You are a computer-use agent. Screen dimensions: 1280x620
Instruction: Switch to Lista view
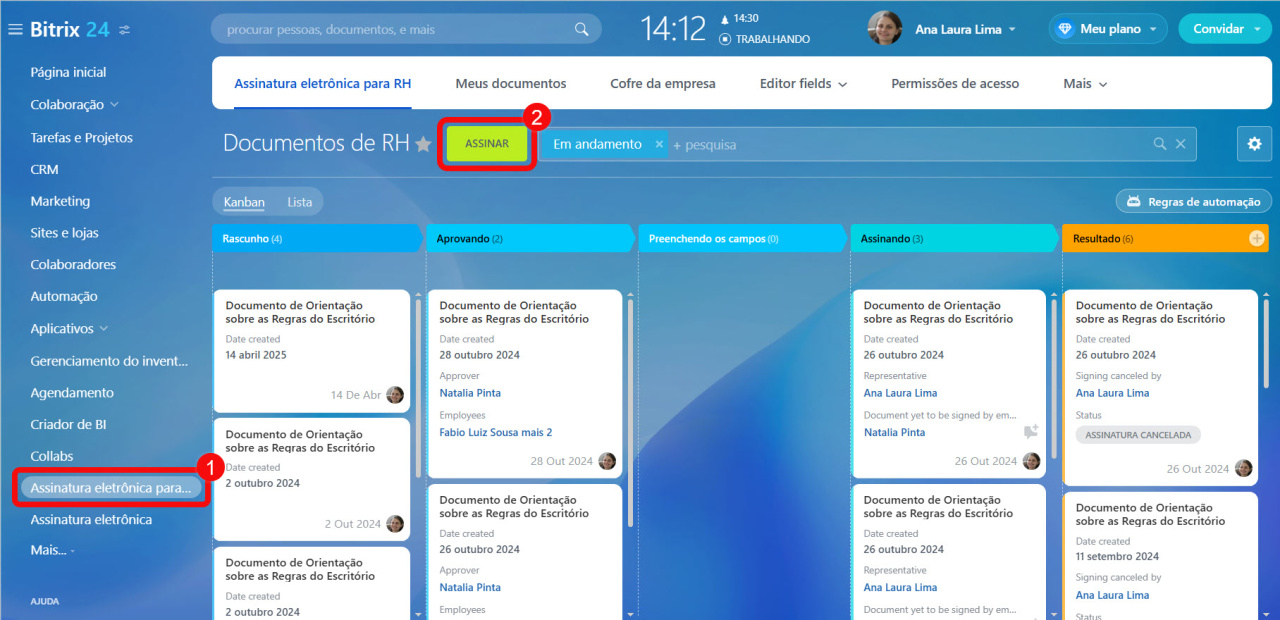click(299, 202)
